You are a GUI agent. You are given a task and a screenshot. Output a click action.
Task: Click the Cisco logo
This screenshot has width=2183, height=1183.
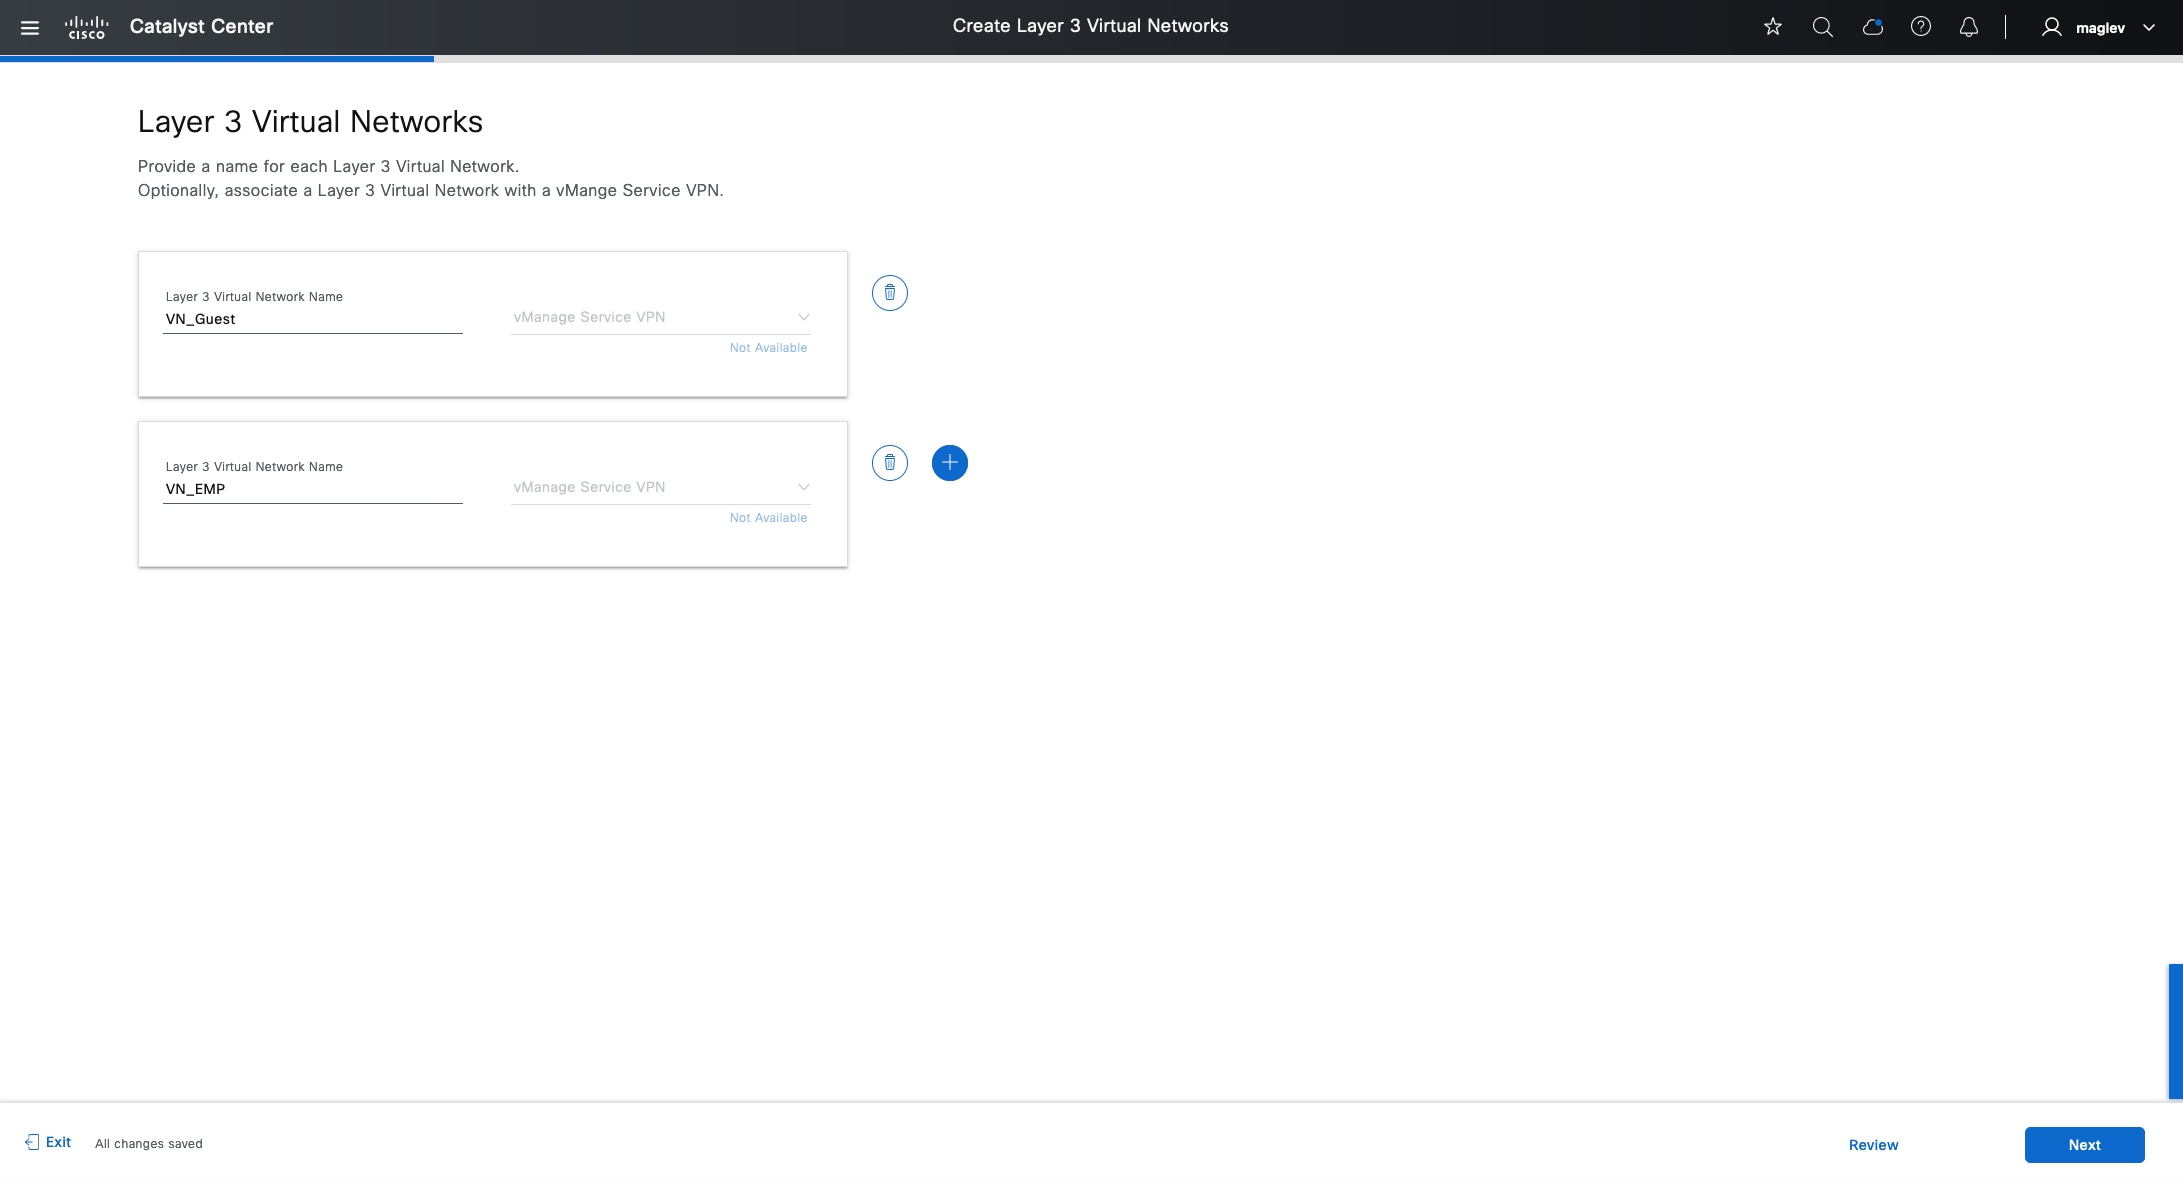pos(86,28)
